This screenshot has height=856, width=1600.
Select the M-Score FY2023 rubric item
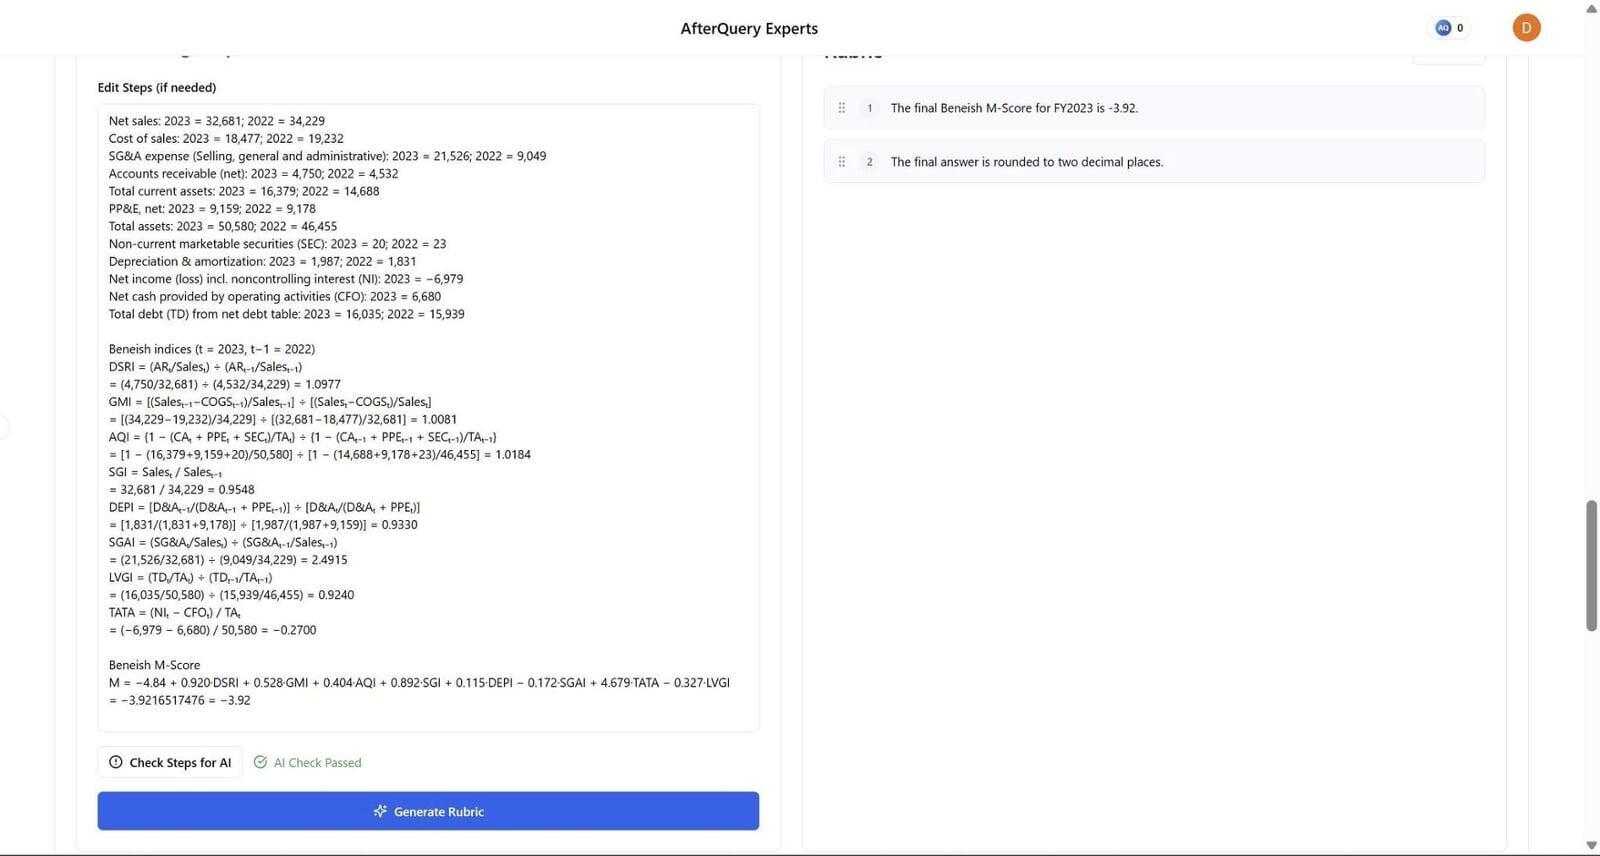1014,108
